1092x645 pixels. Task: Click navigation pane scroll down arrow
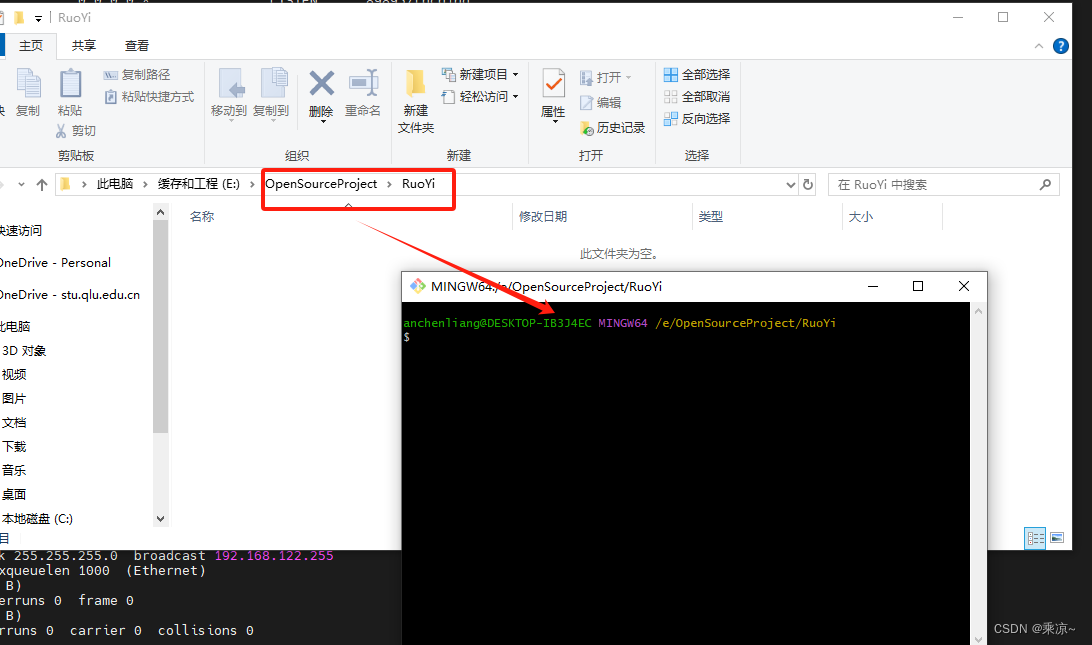[161, 519]
